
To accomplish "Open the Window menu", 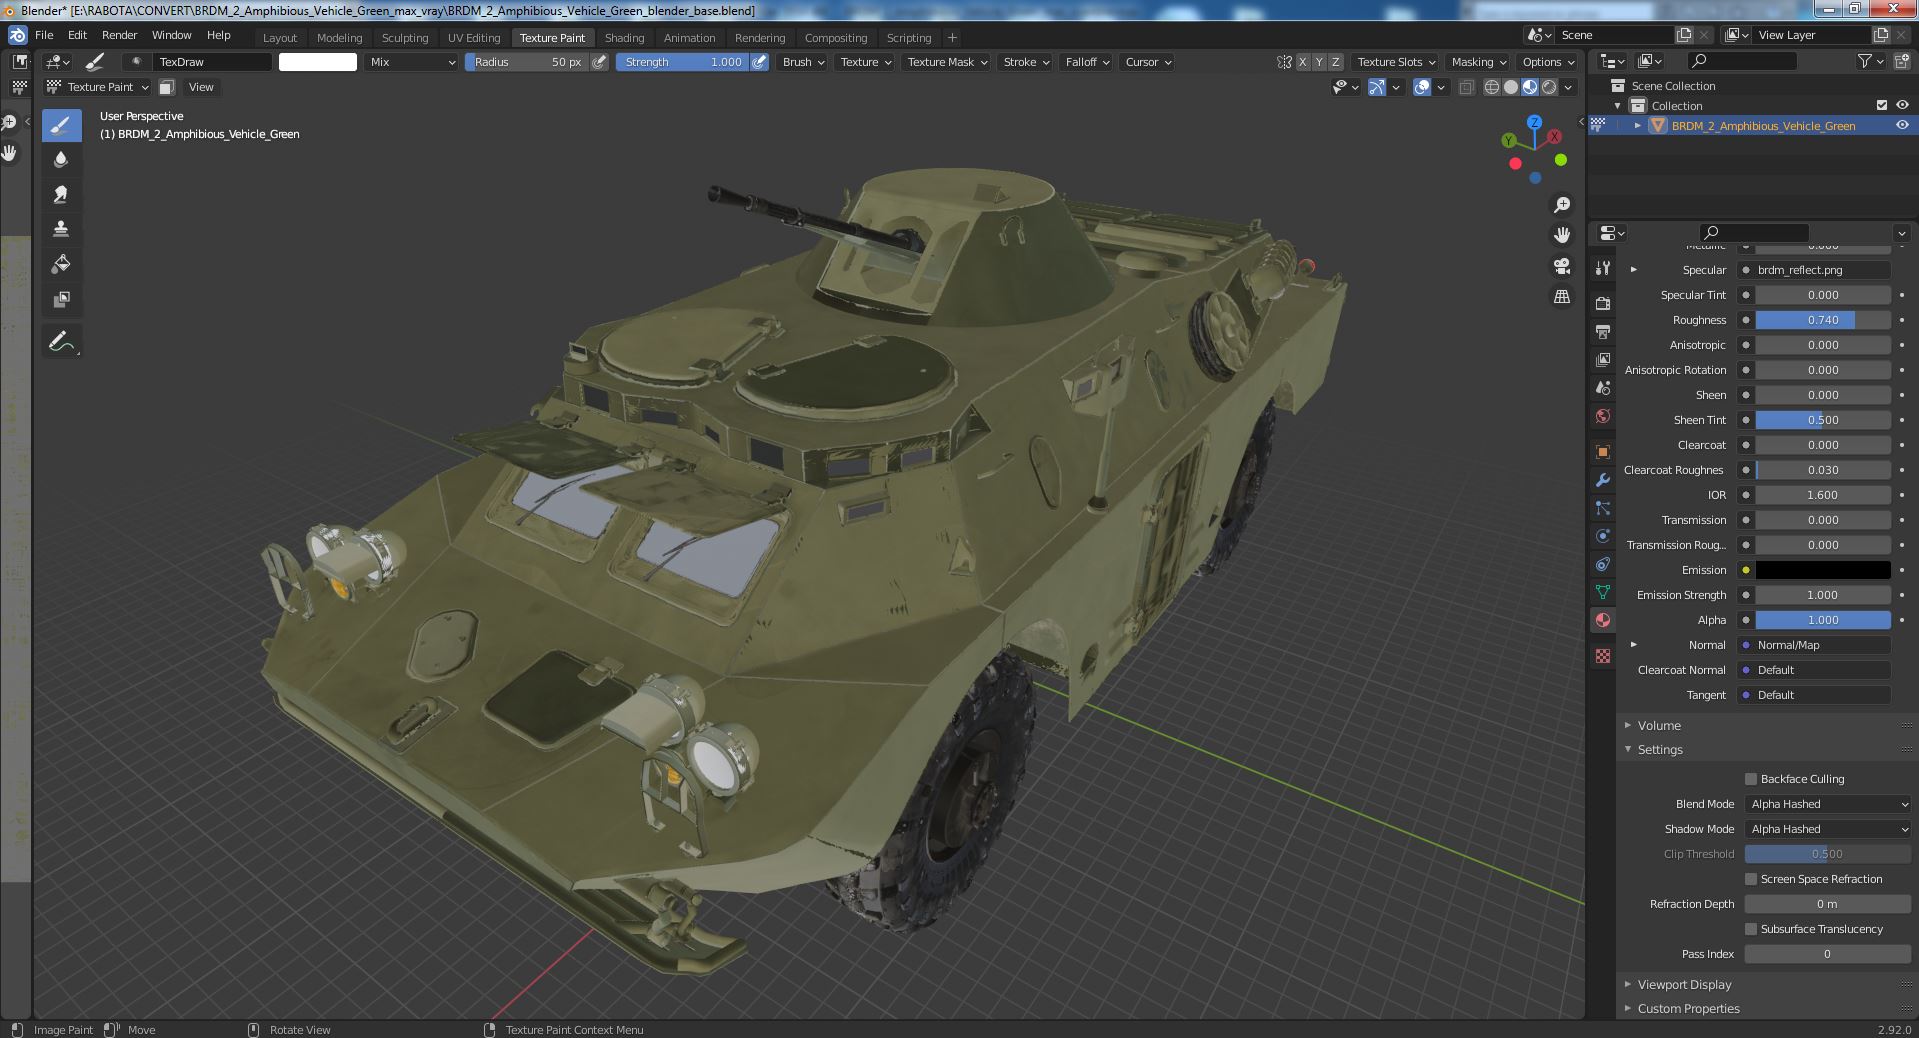I will (x=171, y=35).
